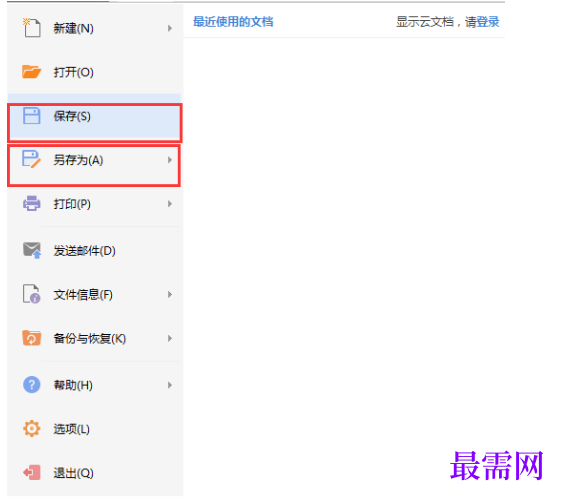The image size is (562, 497).
Task: Click the file info document icon
Action: (x=32, y=294)
